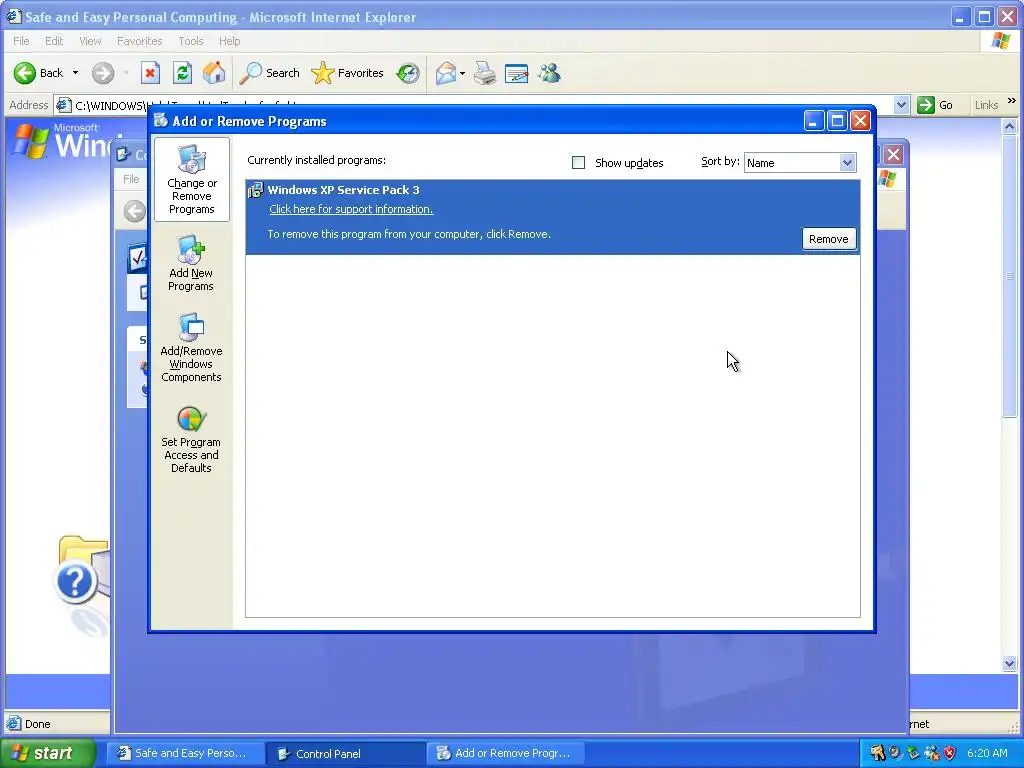The width and height of the screenshot is (1024, 768).
Task: Open Click here for support information link
Action: (x=351, y=209)
